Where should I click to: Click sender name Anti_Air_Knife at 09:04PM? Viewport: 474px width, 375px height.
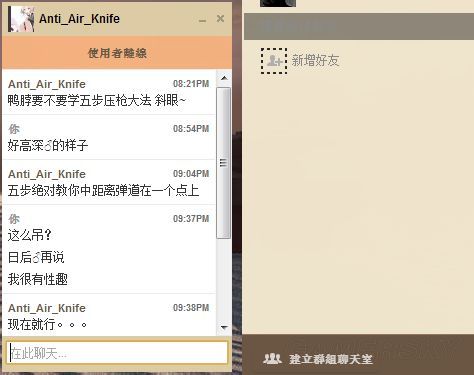pos(47,174)
